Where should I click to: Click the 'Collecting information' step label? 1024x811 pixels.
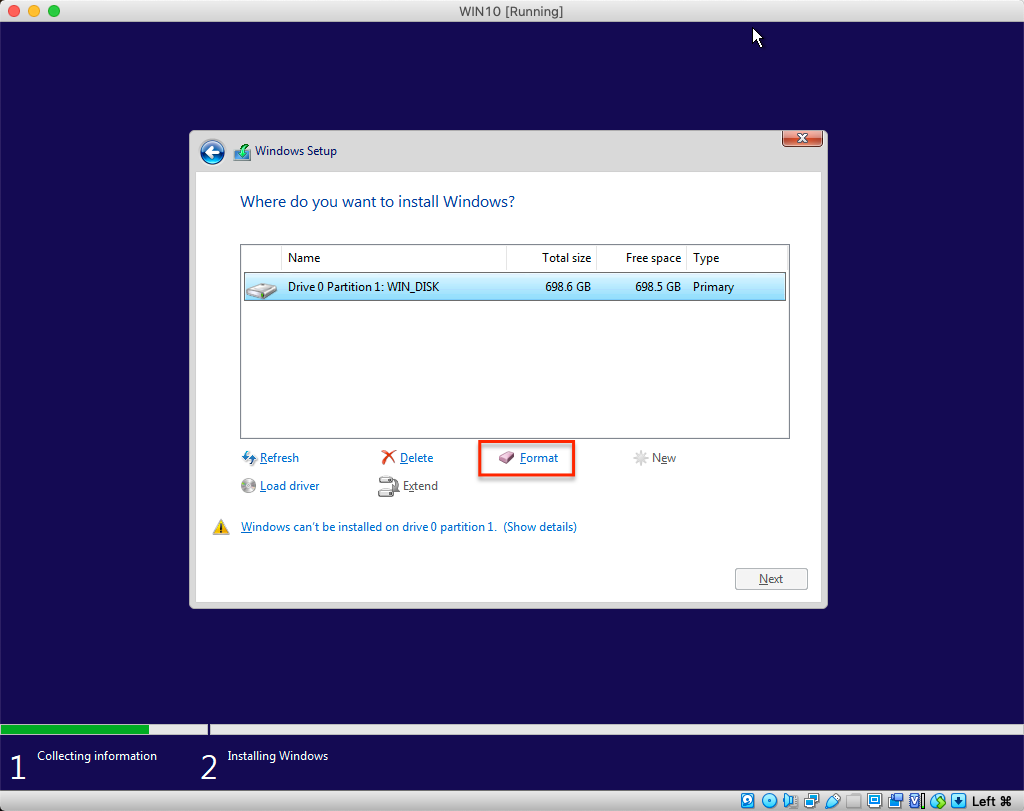[97, 755]
